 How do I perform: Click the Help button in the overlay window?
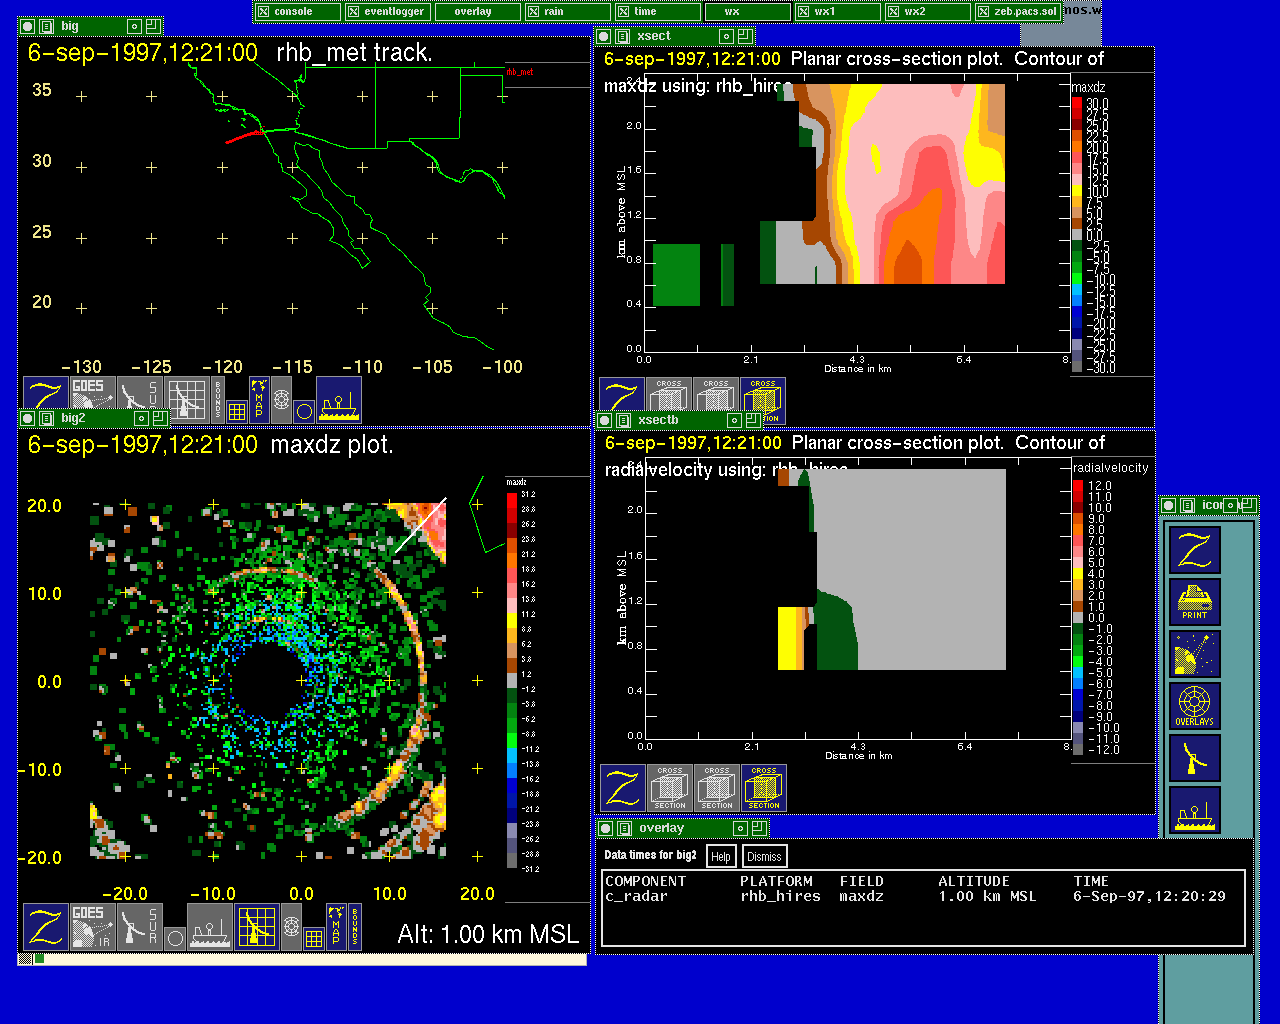tap(720, 856)
